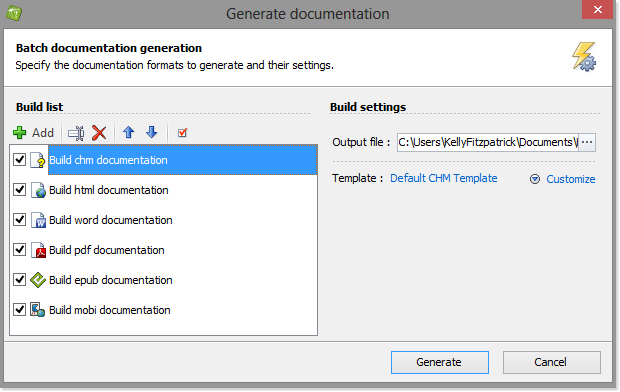Click the mobi documentation icon

point(38,310)
